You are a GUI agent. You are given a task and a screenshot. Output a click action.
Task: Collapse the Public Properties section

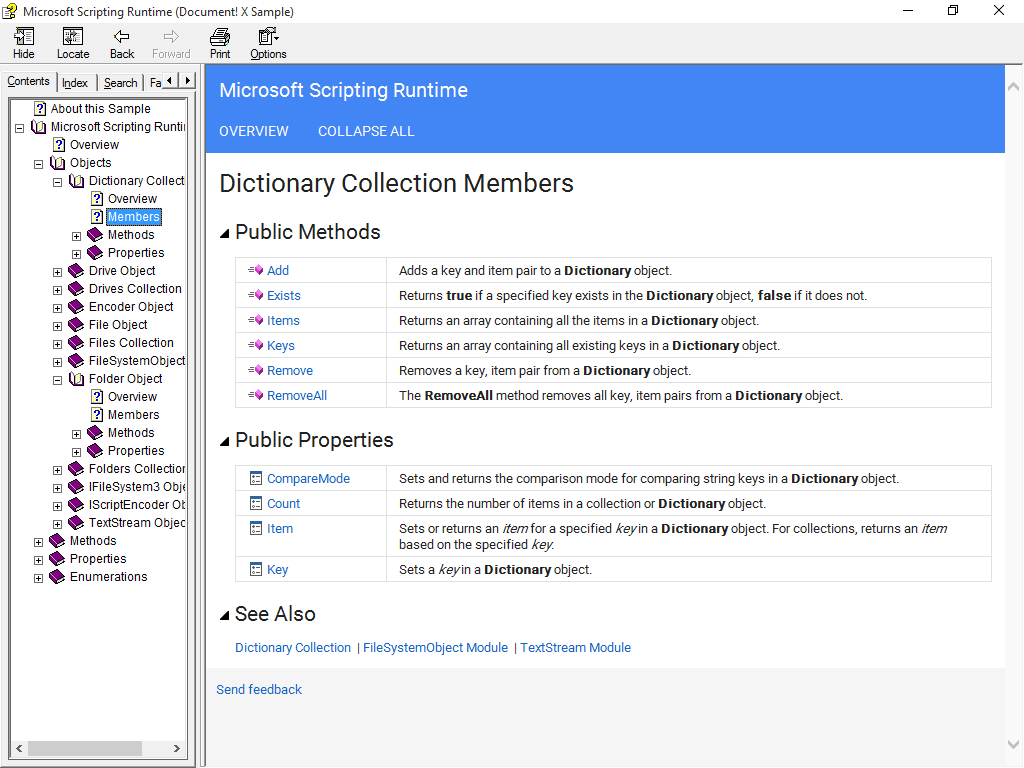coord(225,441)
